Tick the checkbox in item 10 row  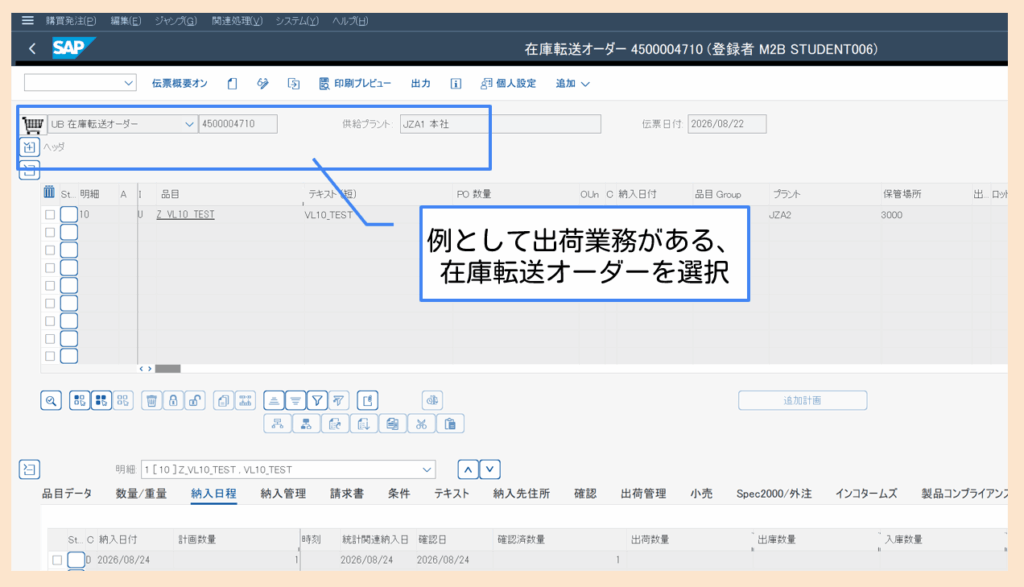[x=50, y=214]
